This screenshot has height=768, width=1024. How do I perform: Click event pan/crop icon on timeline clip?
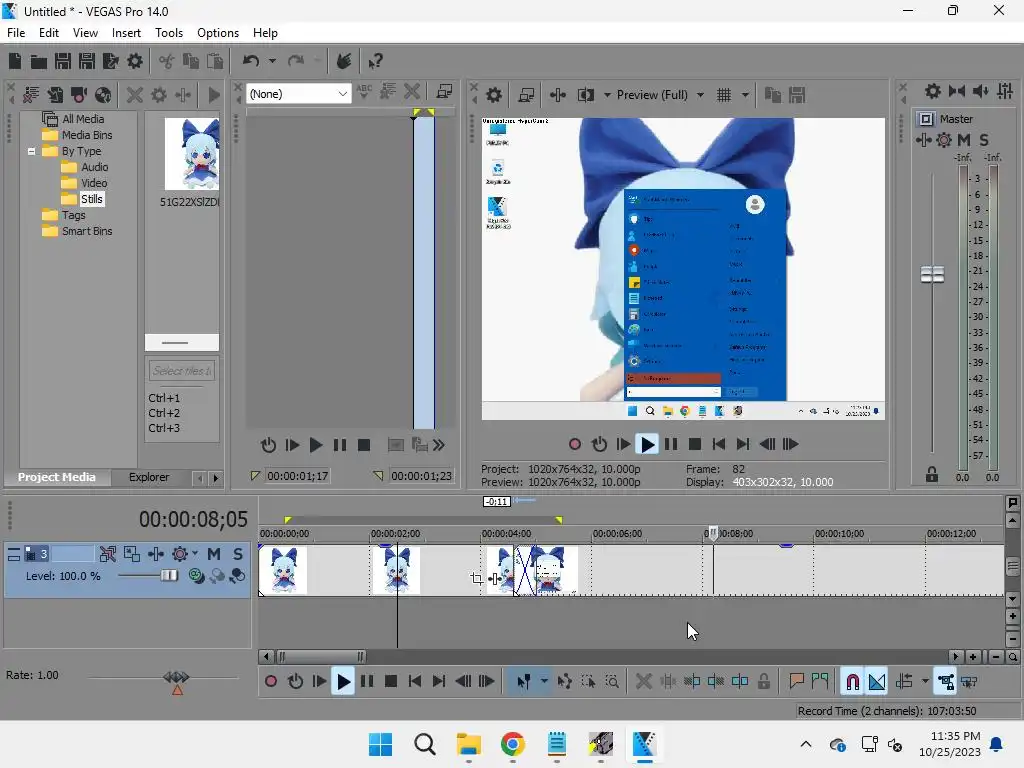pos(477,578)
